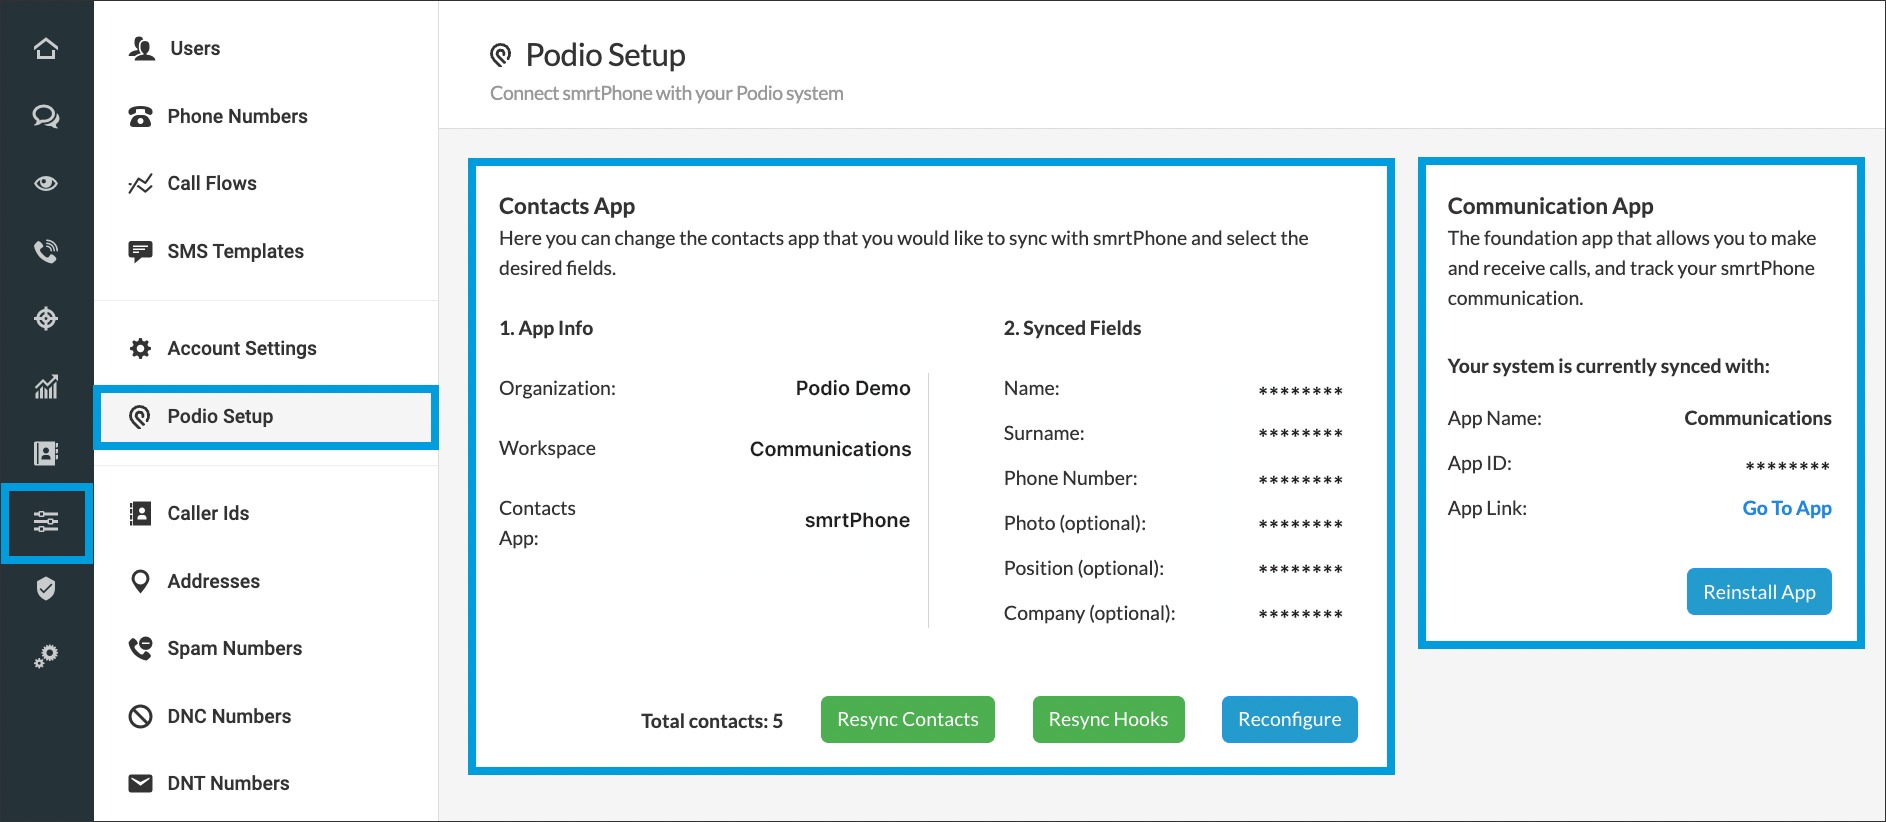This screenshot has height=822, width=1886.
Task: Open the phone calls icon
Action: [x=46, y=251]
